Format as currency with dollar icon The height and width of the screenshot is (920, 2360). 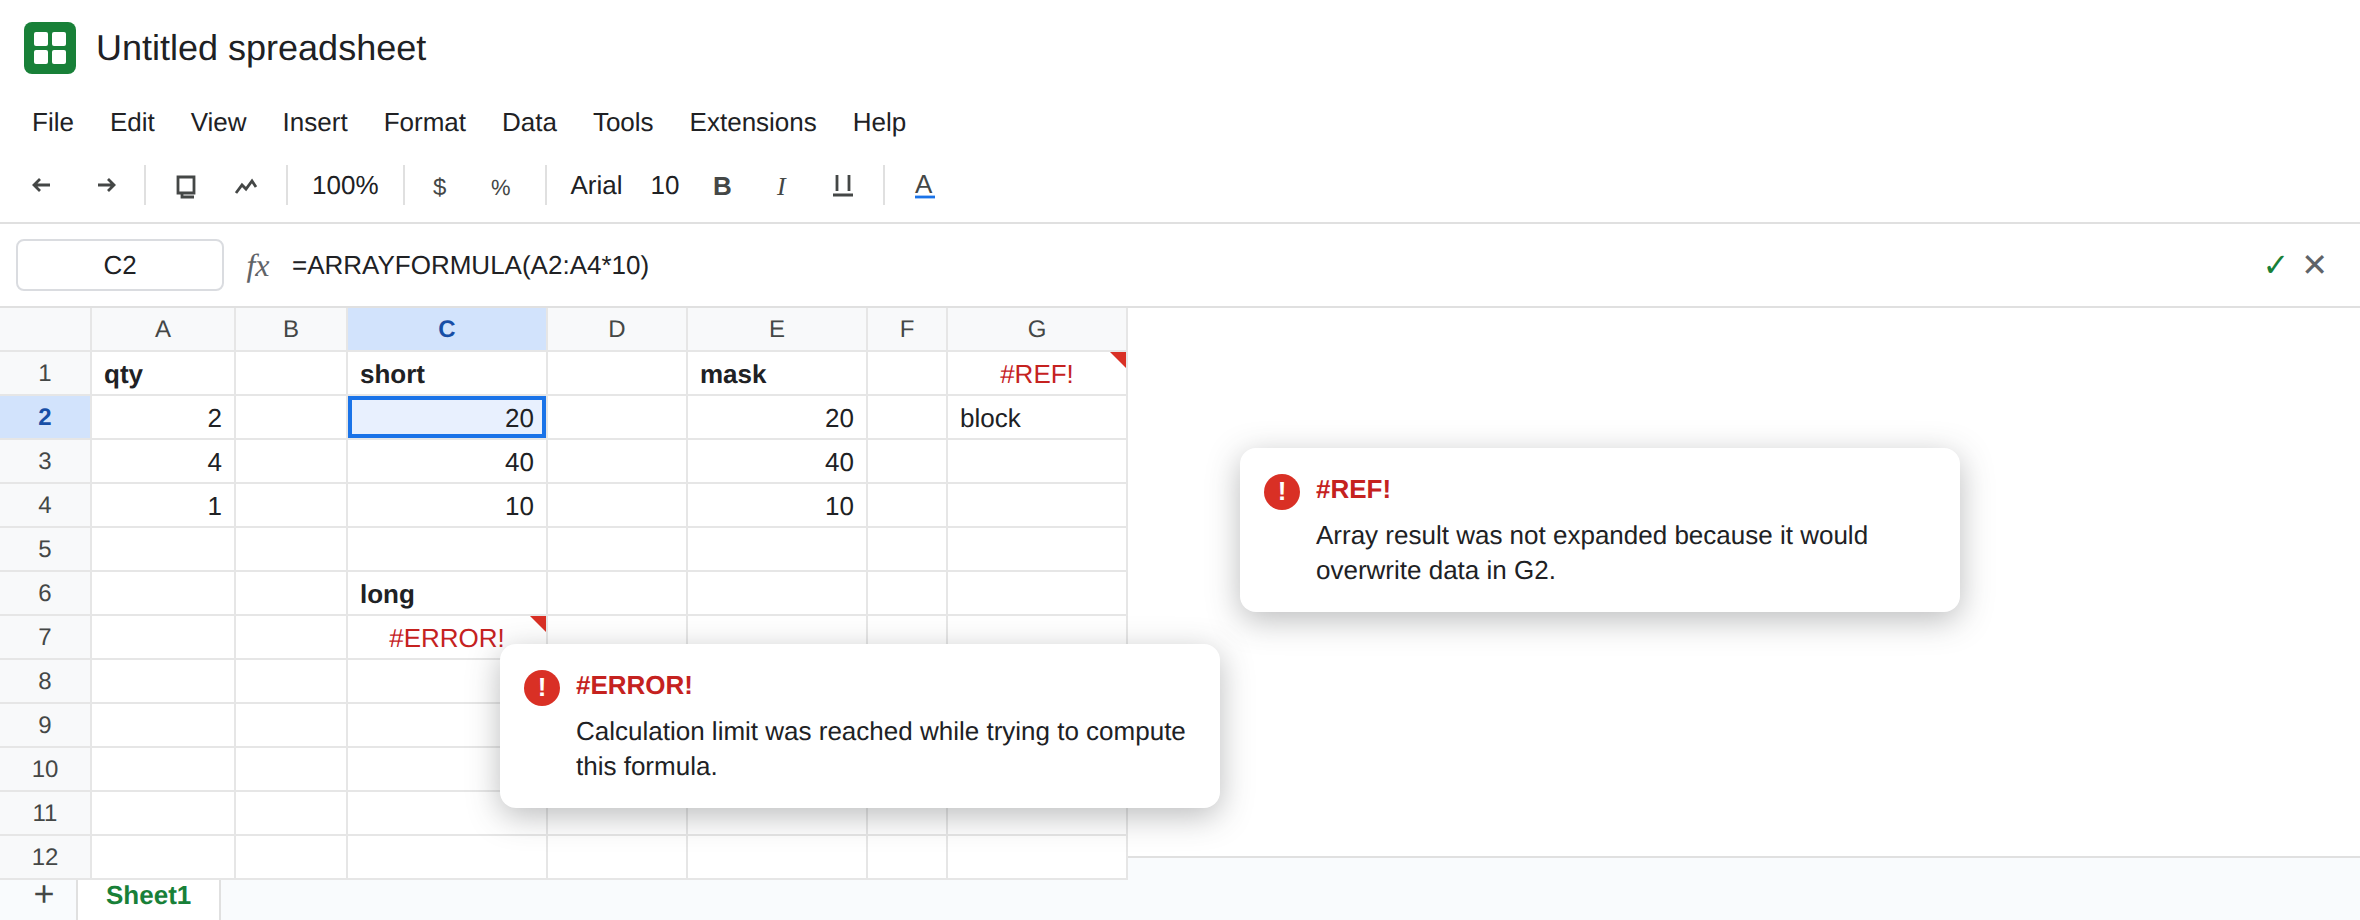tap(439, 187)
